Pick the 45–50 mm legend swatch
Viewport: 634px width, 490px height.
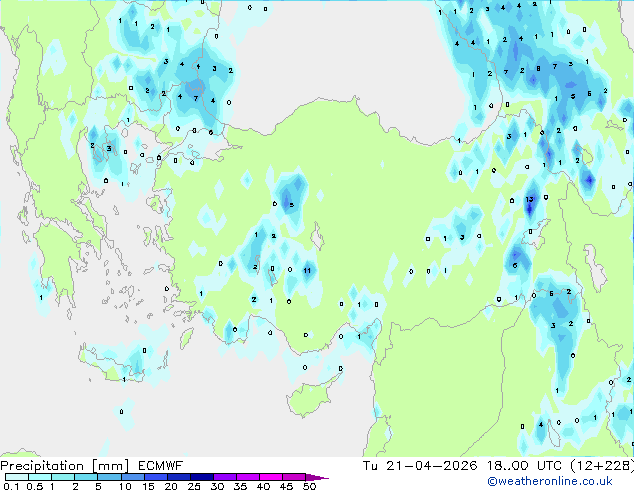click(x=294, y=477)
